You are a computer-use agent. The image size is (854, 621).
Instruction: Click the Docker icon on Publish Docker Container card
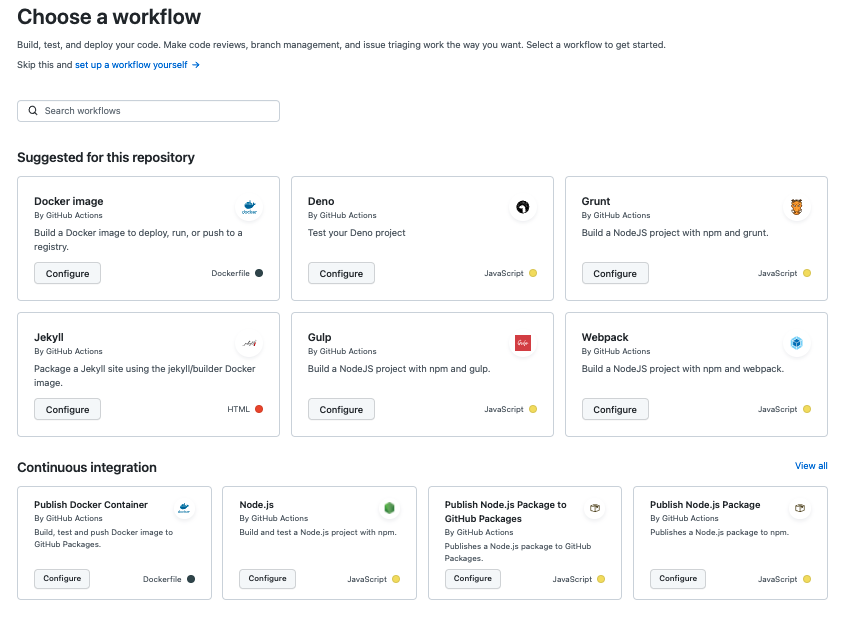[184, 508]
